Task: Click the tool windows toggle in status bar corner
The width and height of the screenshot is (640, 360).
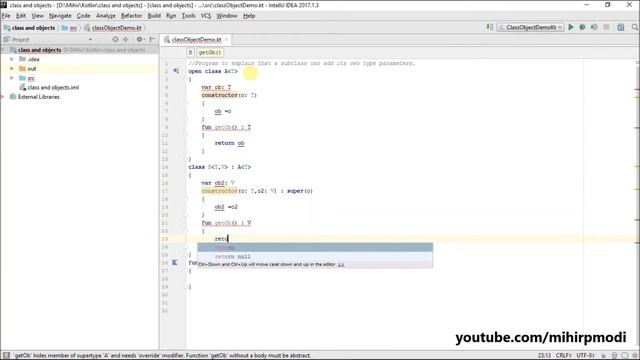Action: click(x=6, y=356)
